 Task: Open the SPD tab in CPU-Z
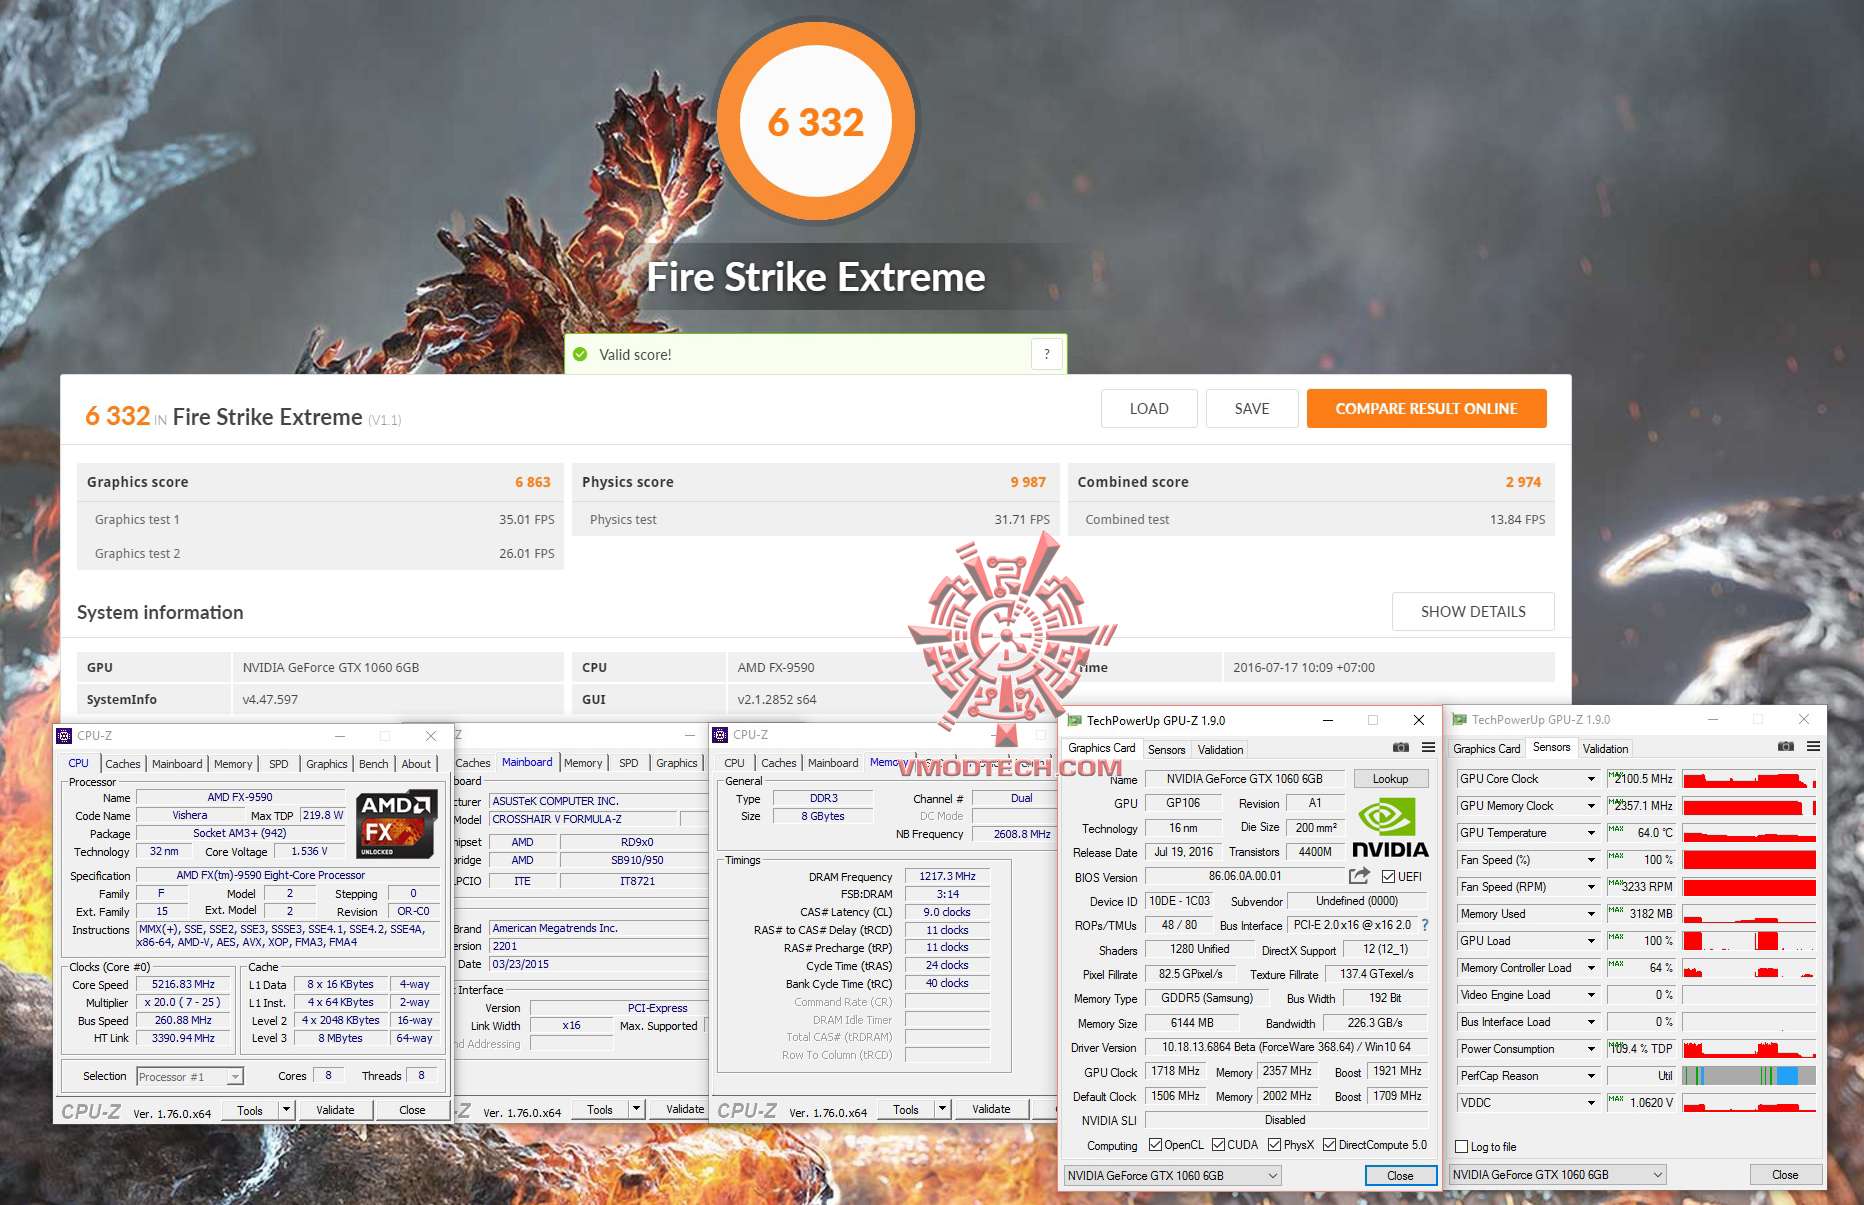[x=279, y=763]
